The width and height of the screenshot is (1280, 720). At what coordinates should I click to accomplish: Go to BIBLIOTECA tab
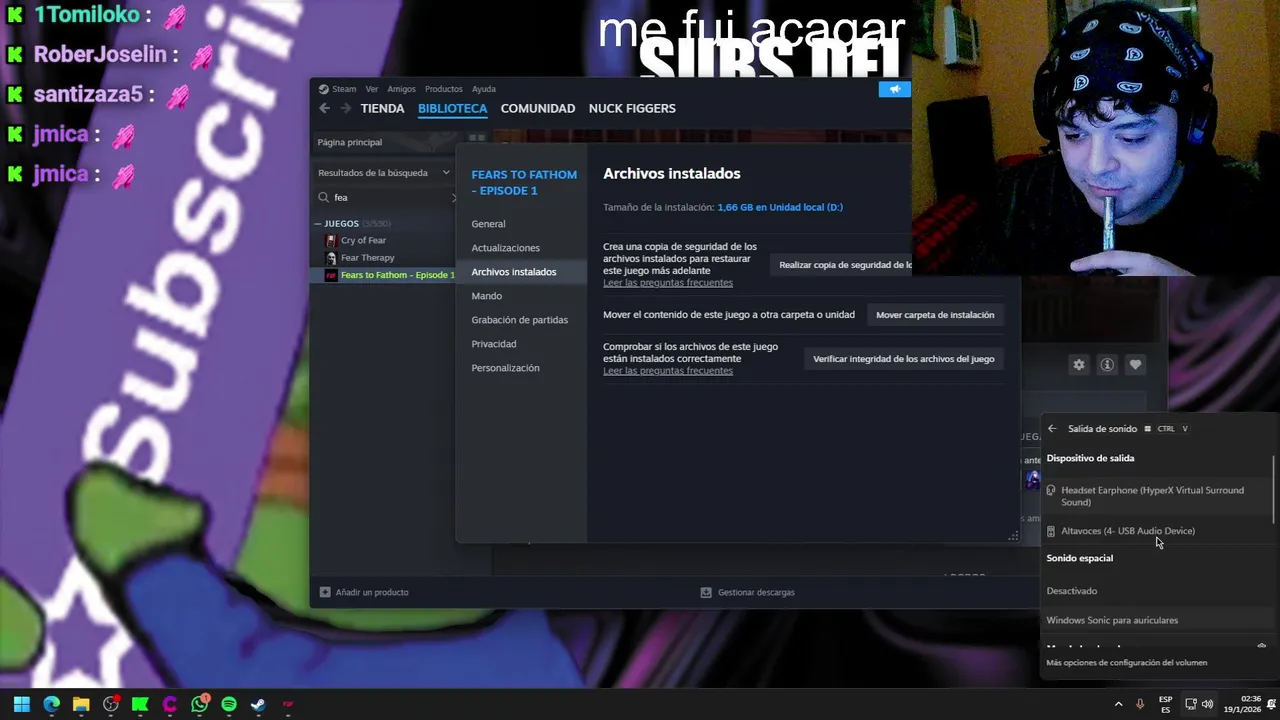pos(452,108)
